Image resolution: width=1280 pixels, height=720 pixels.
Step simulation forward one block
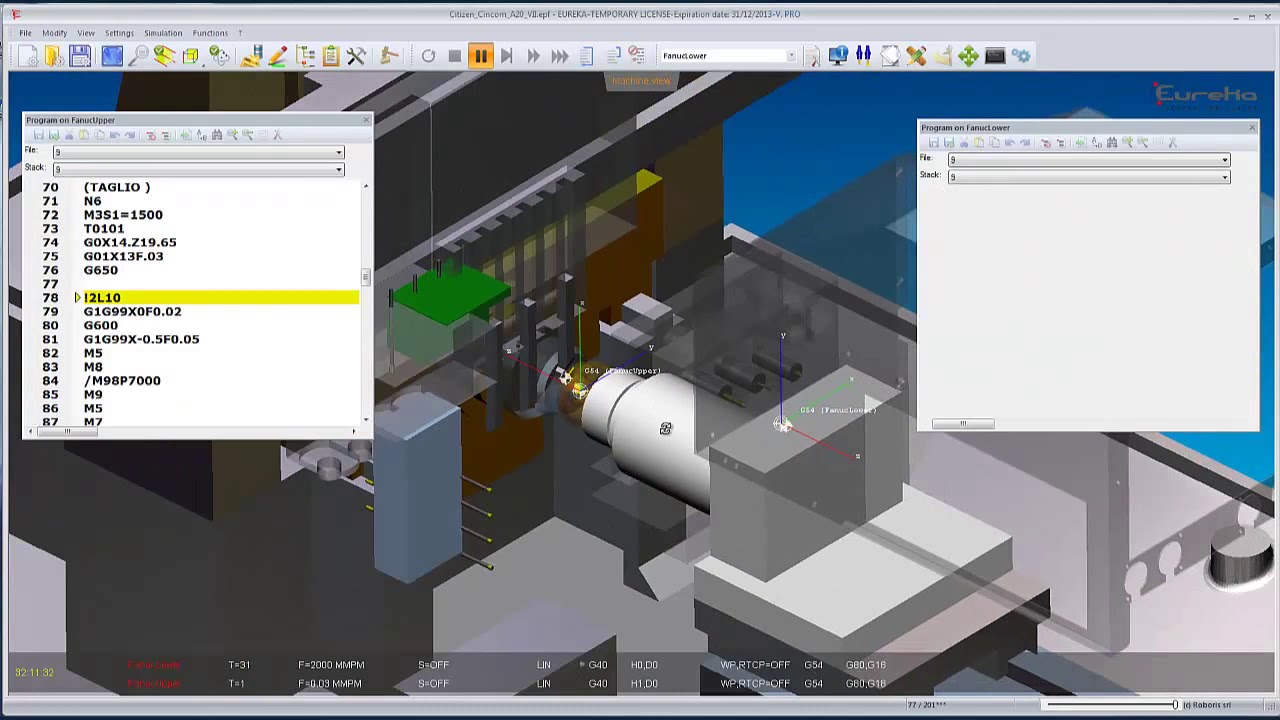(x=507, y=56)
